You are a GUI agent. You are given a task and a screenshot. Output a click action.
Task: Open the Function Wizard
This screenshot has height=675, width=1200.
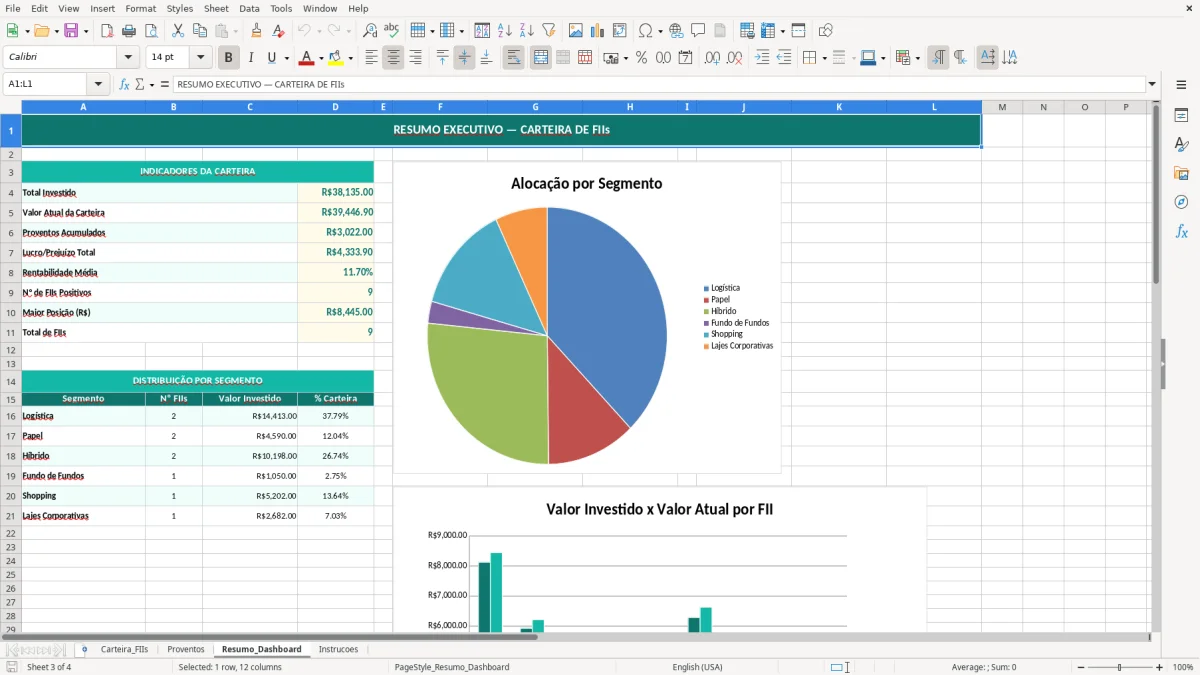[124, 85]
